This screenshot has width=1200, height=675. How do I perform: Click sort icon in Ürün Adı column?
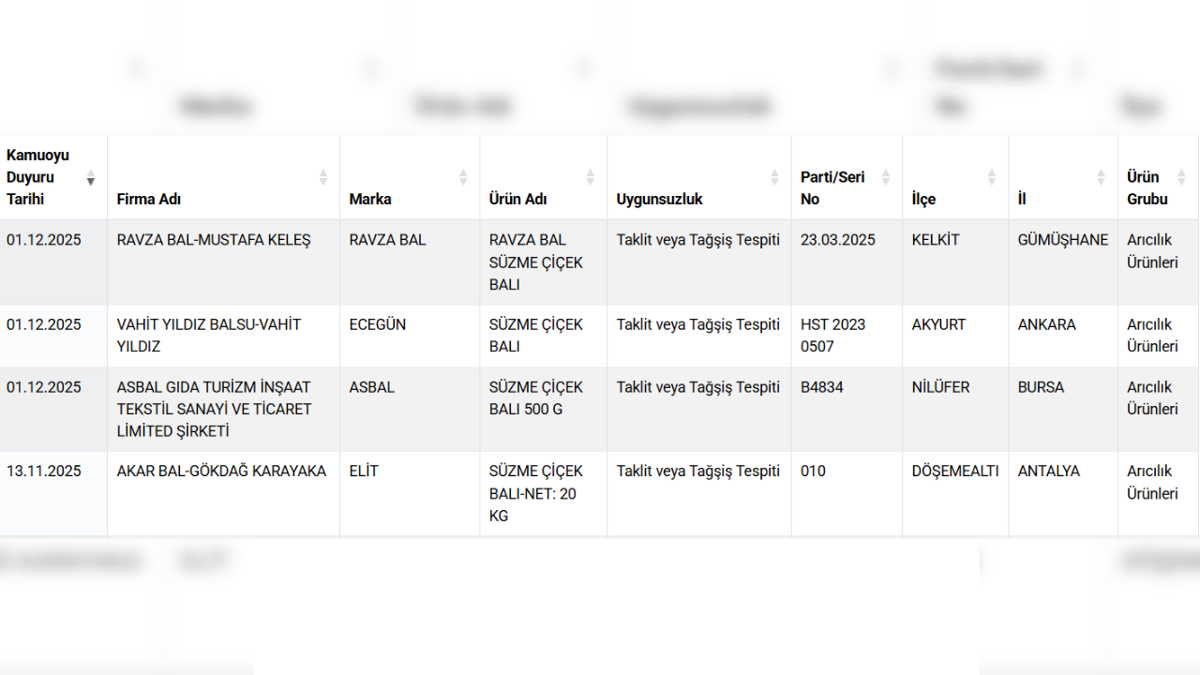(x=590, y=177)
